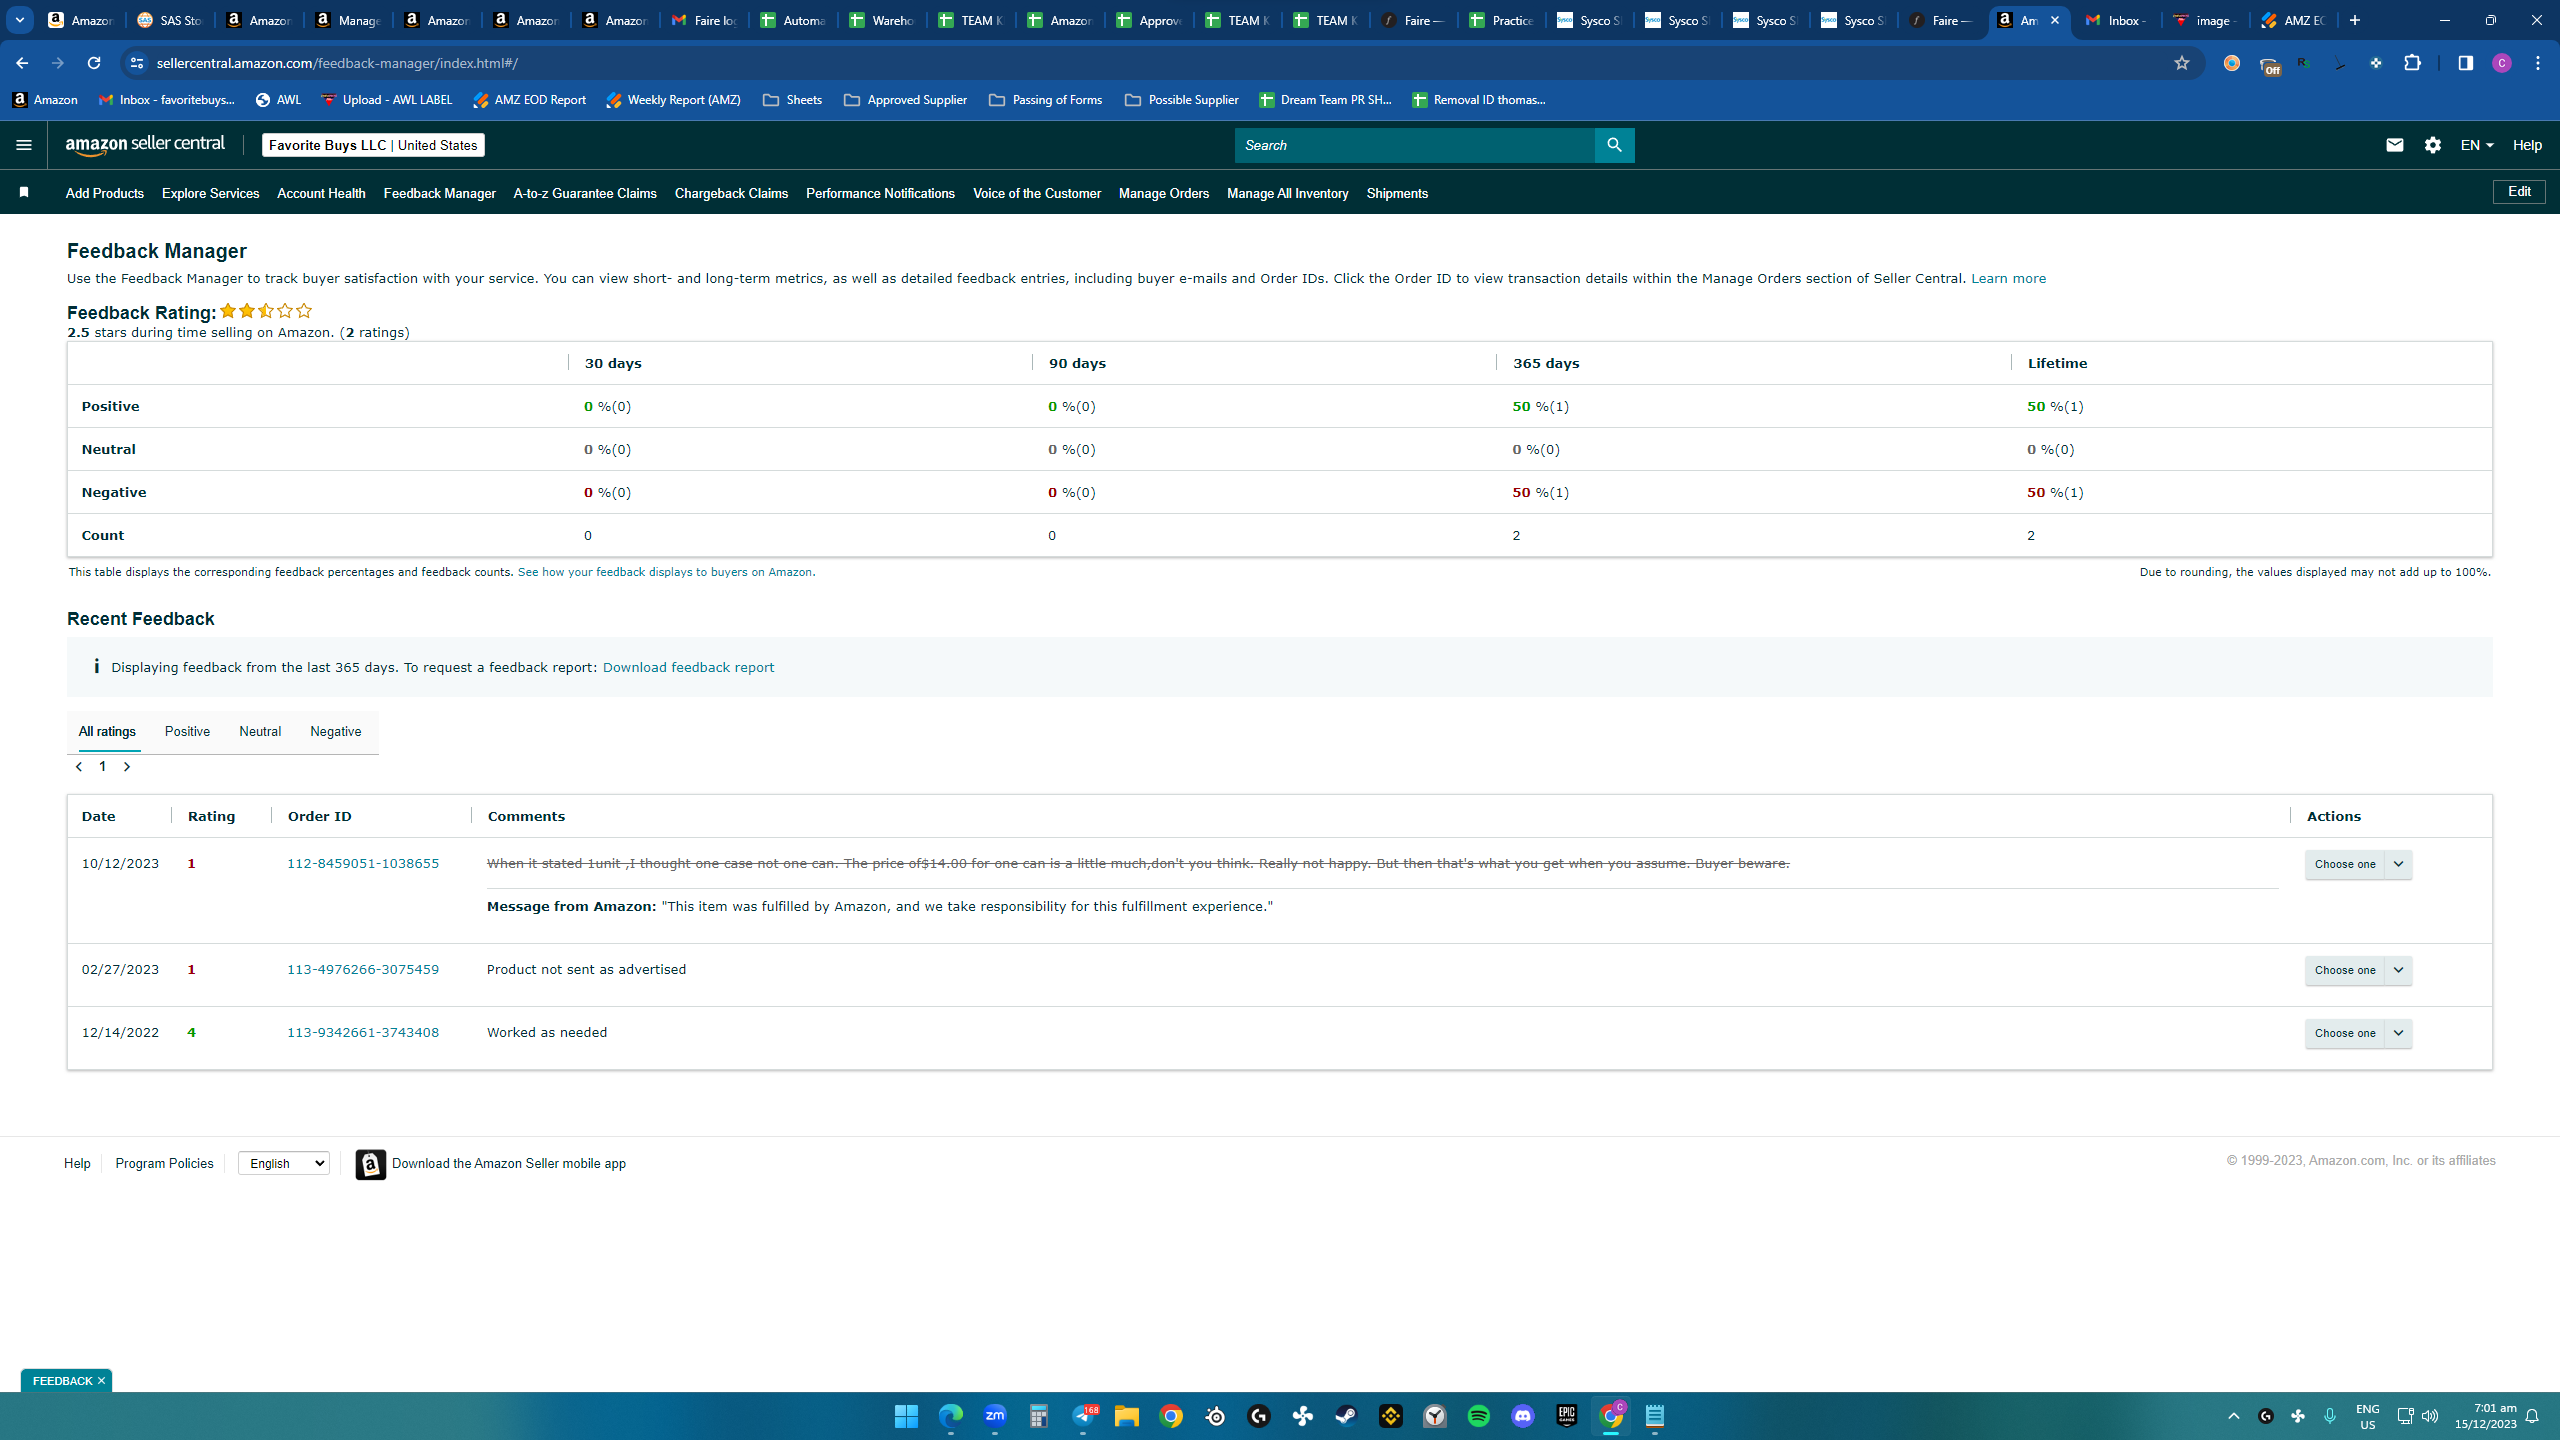Click the search magnifier button
Viewport: 2560px width, 1440px height.
(x=1614, y=145)
